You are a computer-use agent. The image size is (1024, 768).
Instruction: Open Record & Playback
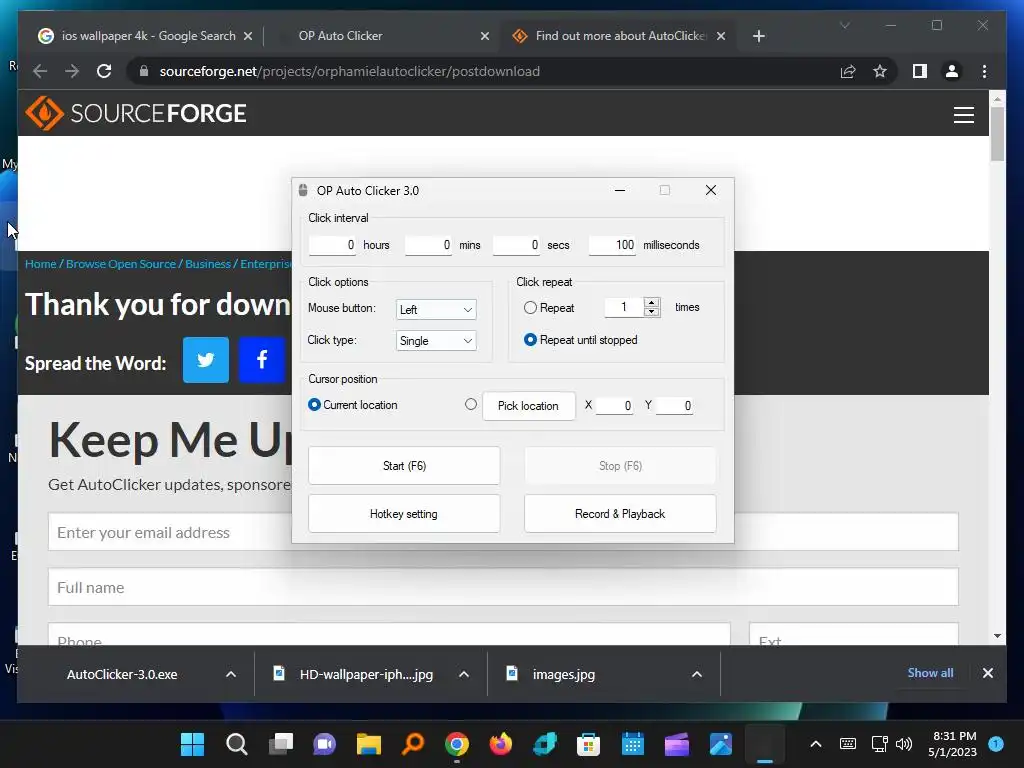click(620, 514)
